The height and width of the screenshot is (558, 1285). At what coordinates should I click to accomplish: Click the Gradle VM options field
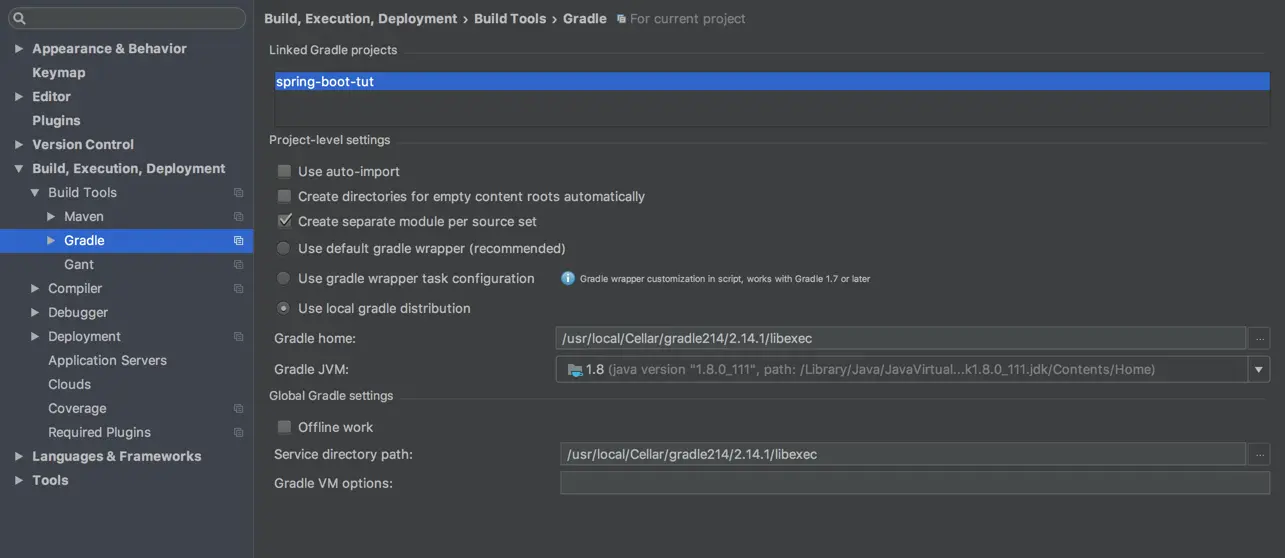[914, 484]
